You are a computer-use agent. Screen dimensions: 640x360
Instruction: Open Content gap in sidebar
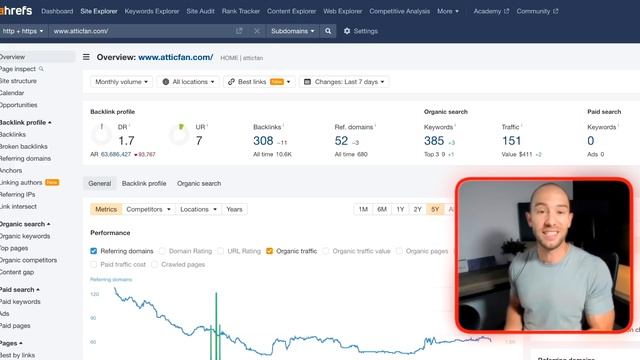tap(17, 272)
